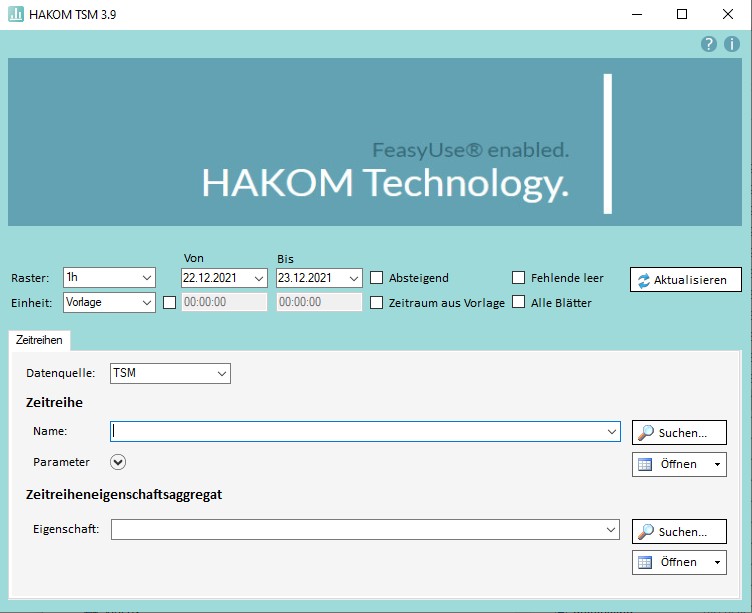The image size is (752, 613).
Task: Click the Aktualisieren refresh button
Action: point(685,280)
